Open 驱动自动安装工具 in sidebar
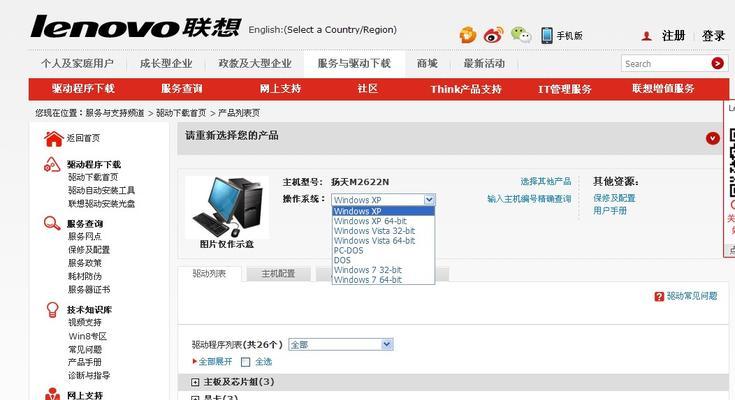The image size is (735, 400). pos(101,190)
